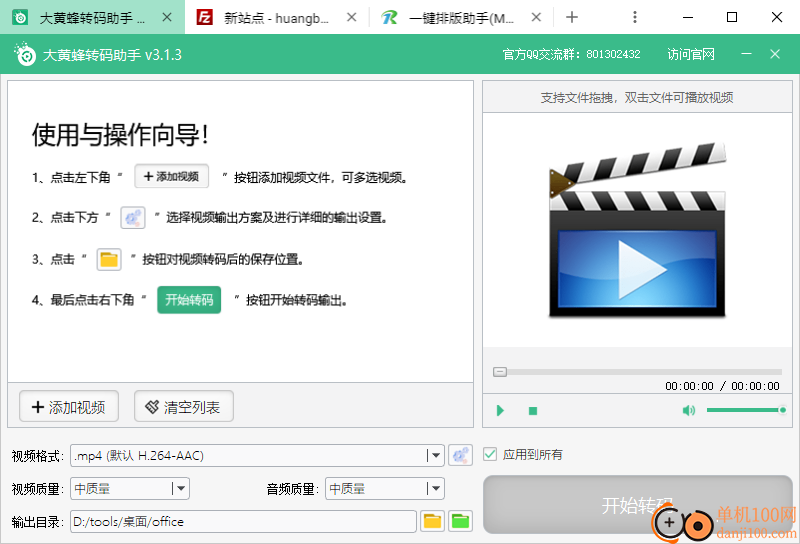
Task: Minimize the 大黄蜂转码助手 app from the green header
Action: (x=746, y=54)
